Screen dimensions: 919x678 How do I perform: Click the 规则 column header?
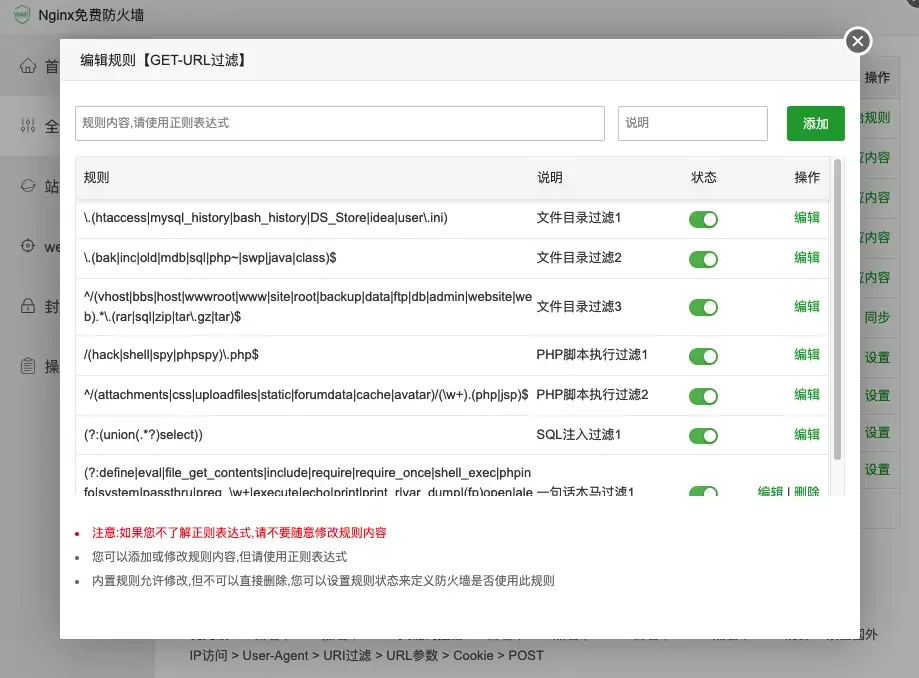(x=96, y=178)
